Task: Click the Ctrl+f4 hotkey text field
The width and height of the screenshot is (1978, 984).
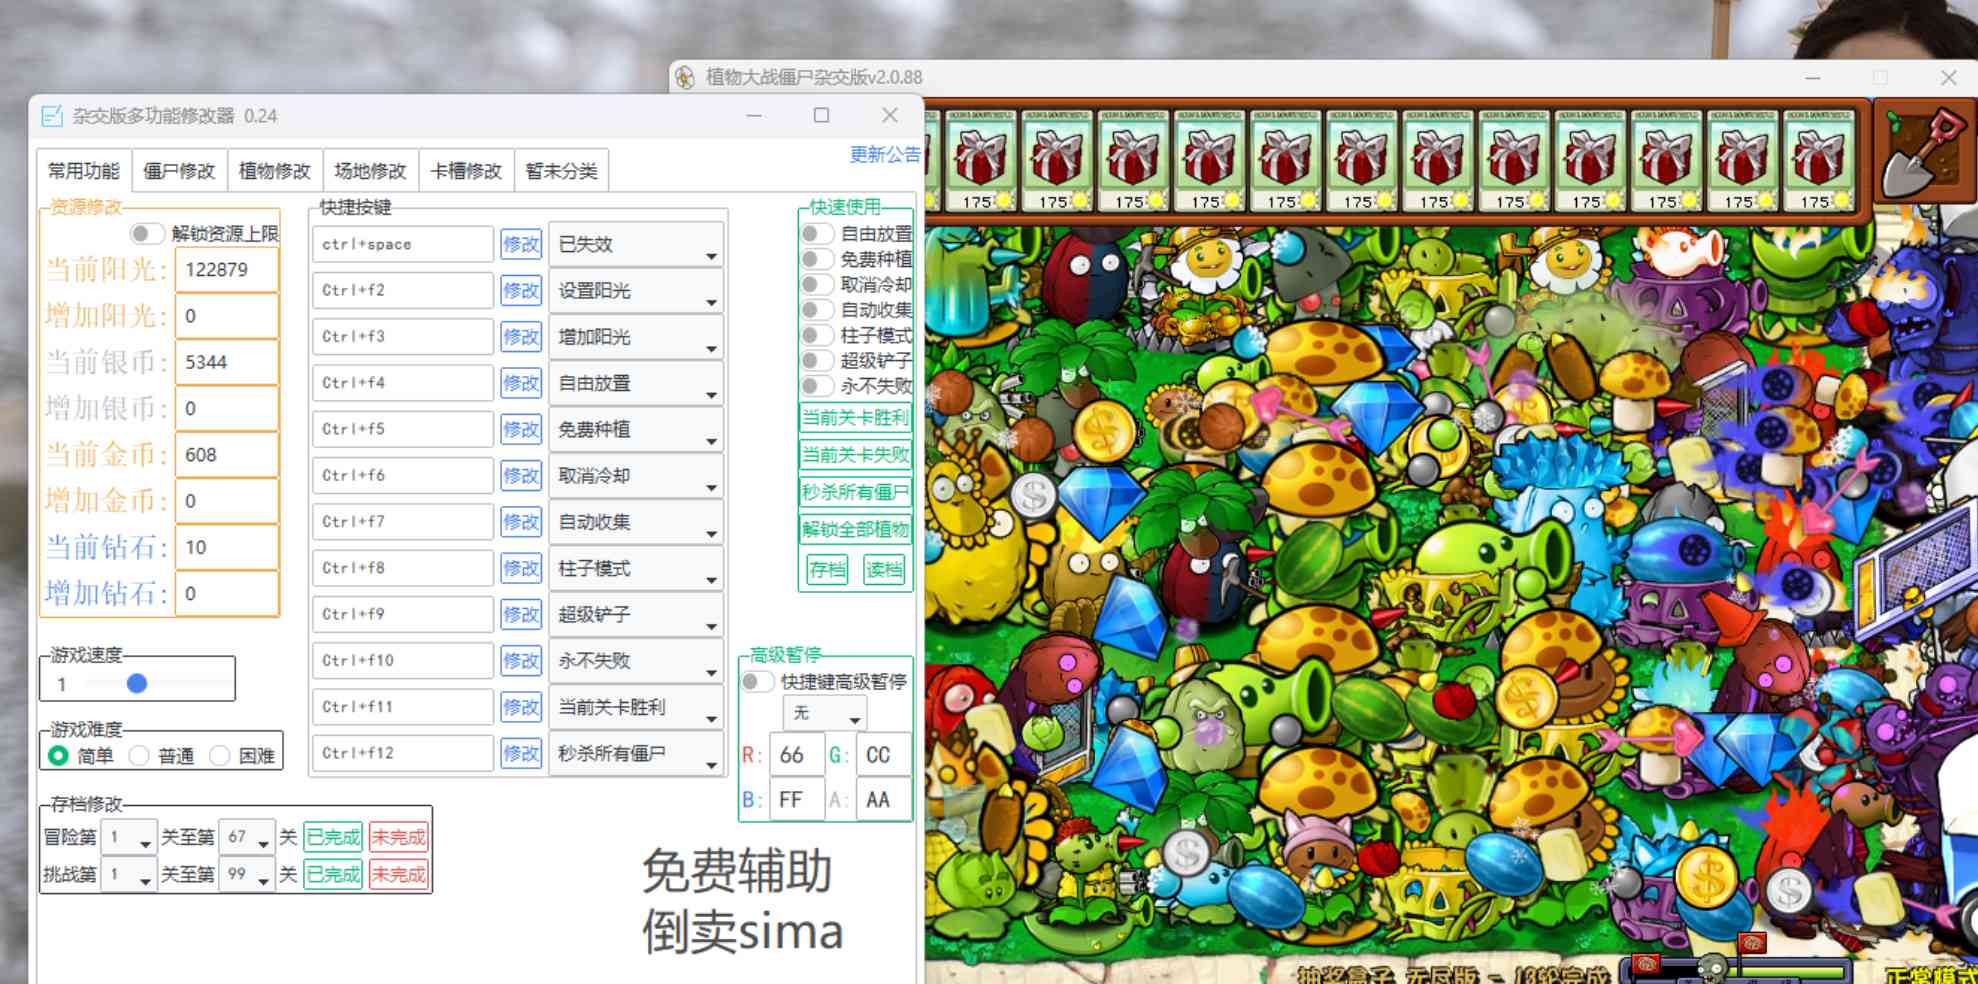Action: [x=403, y=383]
